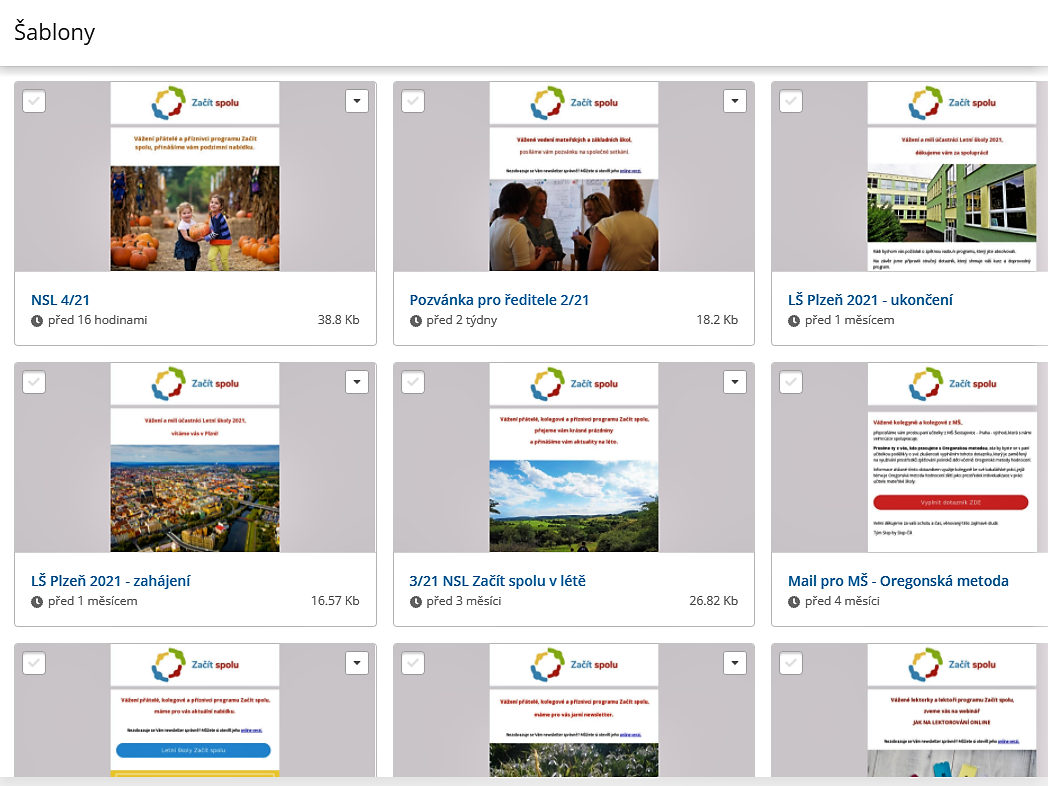
Task: Click clock icon under LŠ Plzeň 2021 - ukončení
Action: tap(794, 321)
